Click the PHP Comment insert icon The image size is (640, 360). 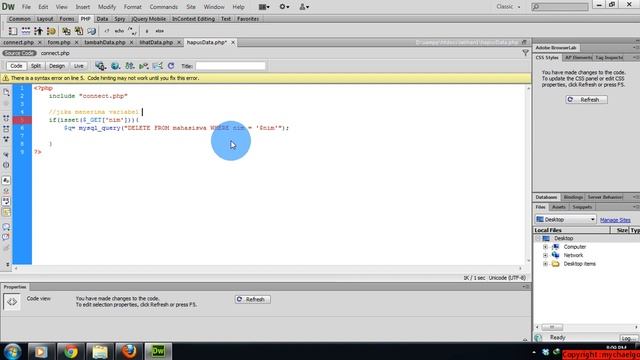(132, 31)
